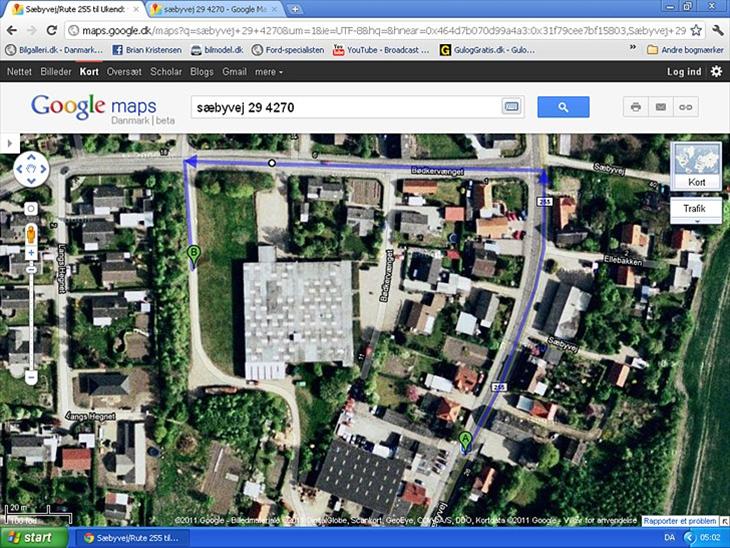
Task: Click the link chain icon
Action: (686, 107)
